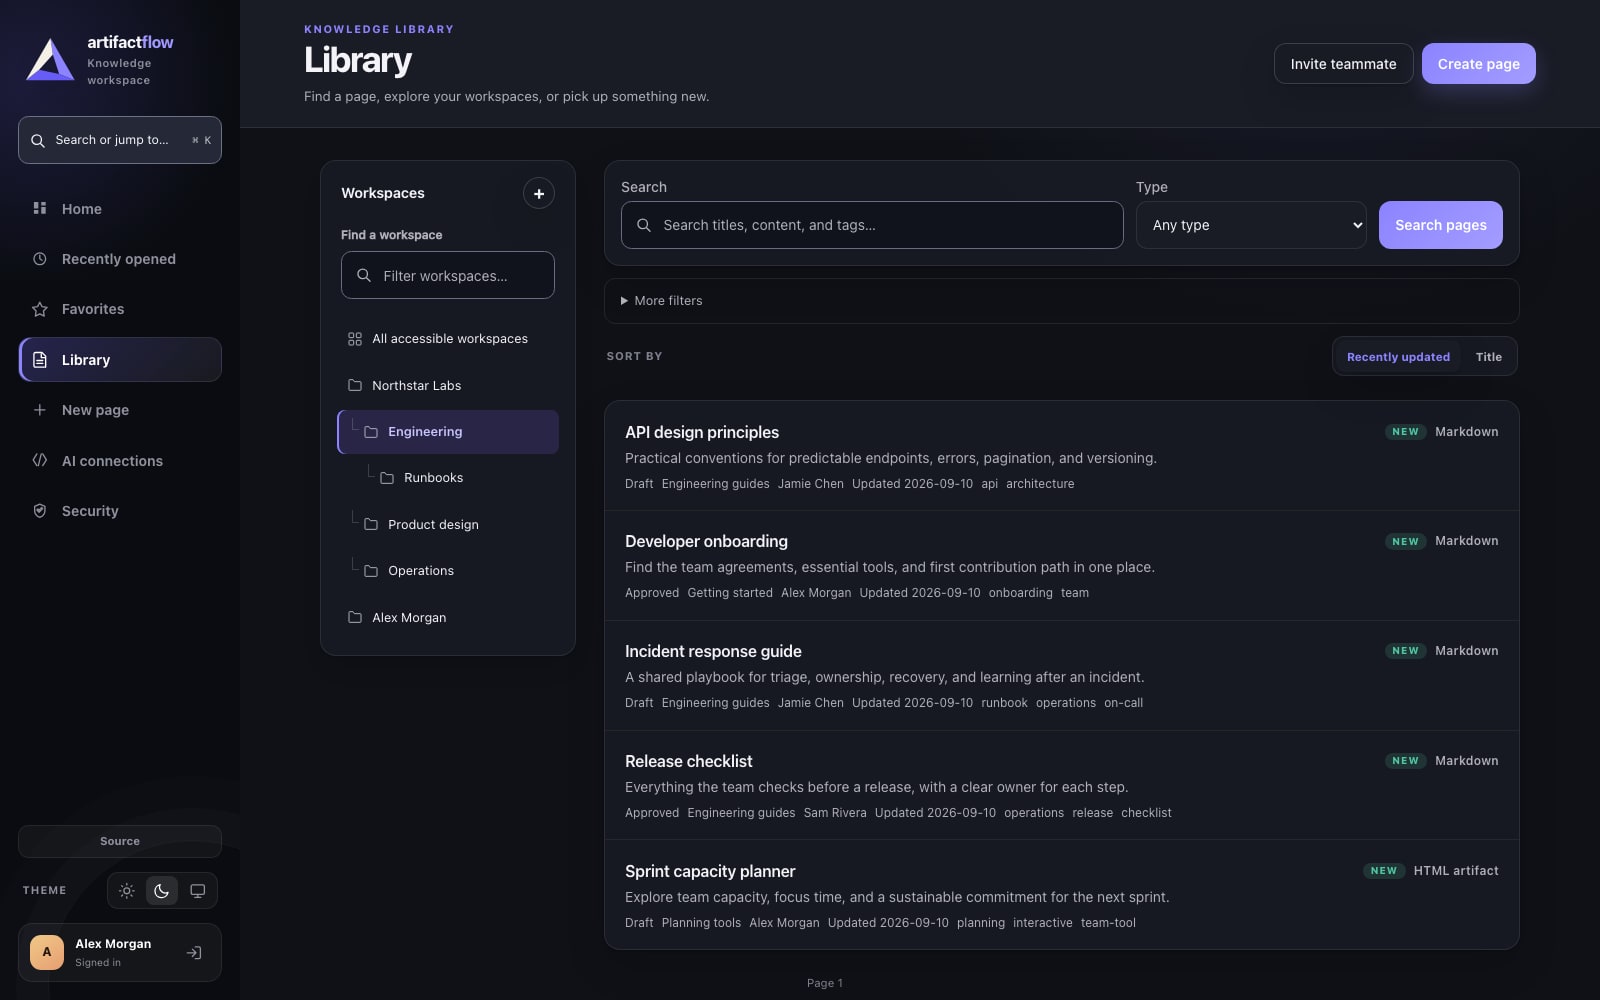Focus the Search or jump to field
1600x1000 pixels.
tap(120, 140)
